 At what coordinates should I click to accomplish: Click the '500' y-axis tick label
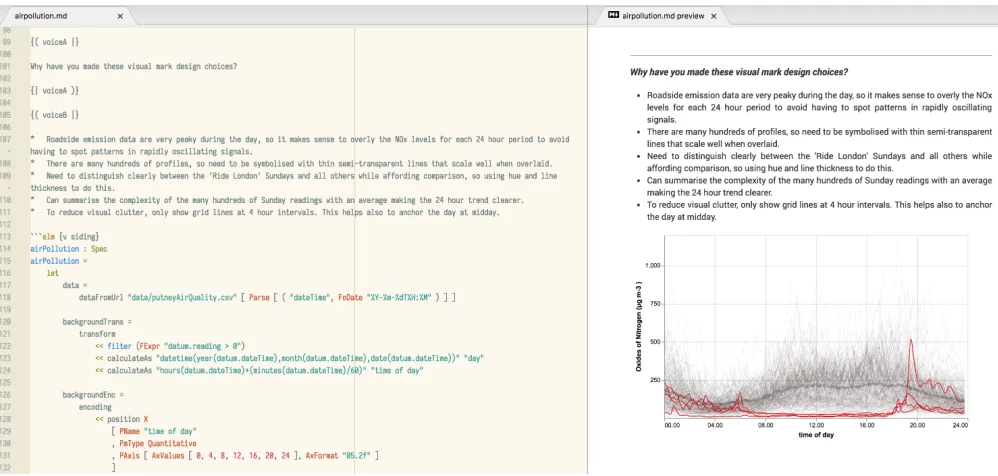click(656, 342)
